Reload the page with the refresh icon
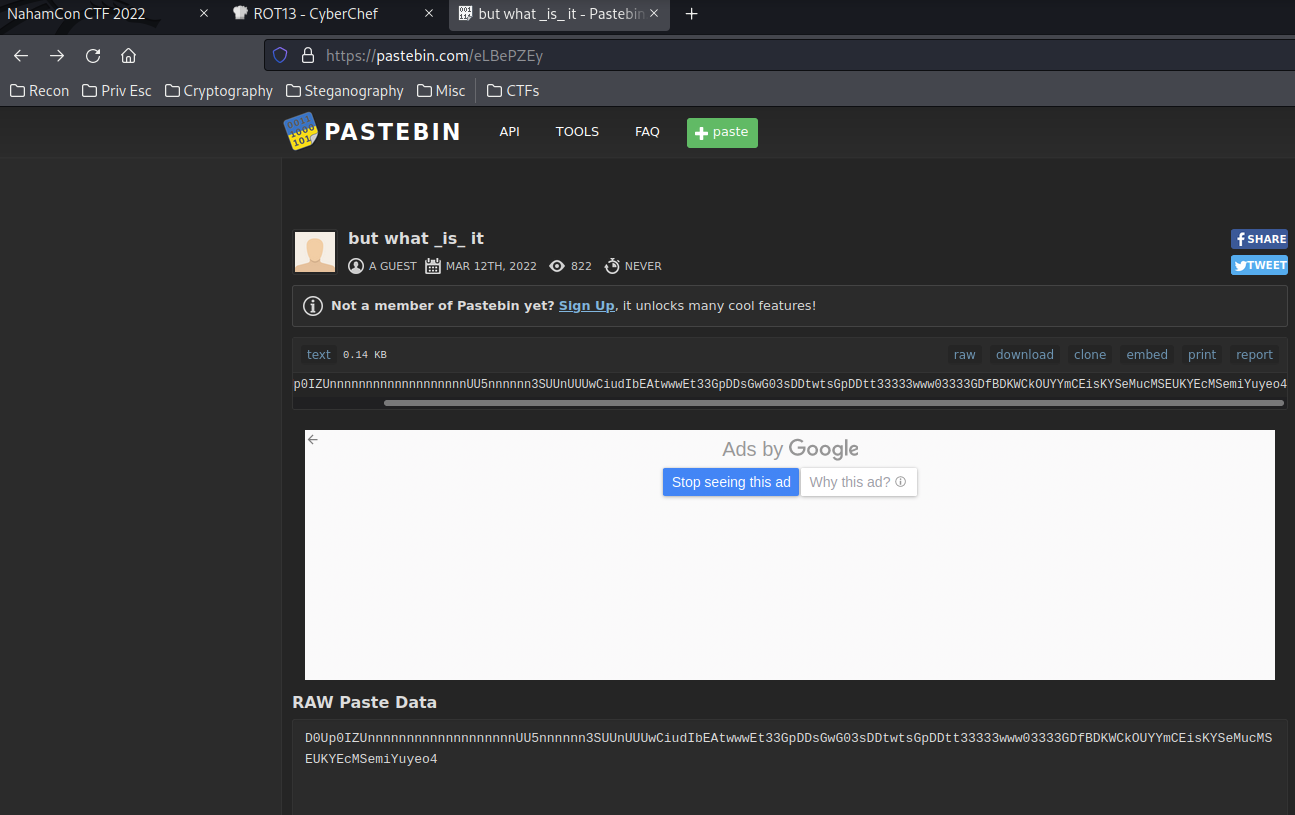Image resolution: width=1295 pixels, height=815 pixels. pos(93,56)
